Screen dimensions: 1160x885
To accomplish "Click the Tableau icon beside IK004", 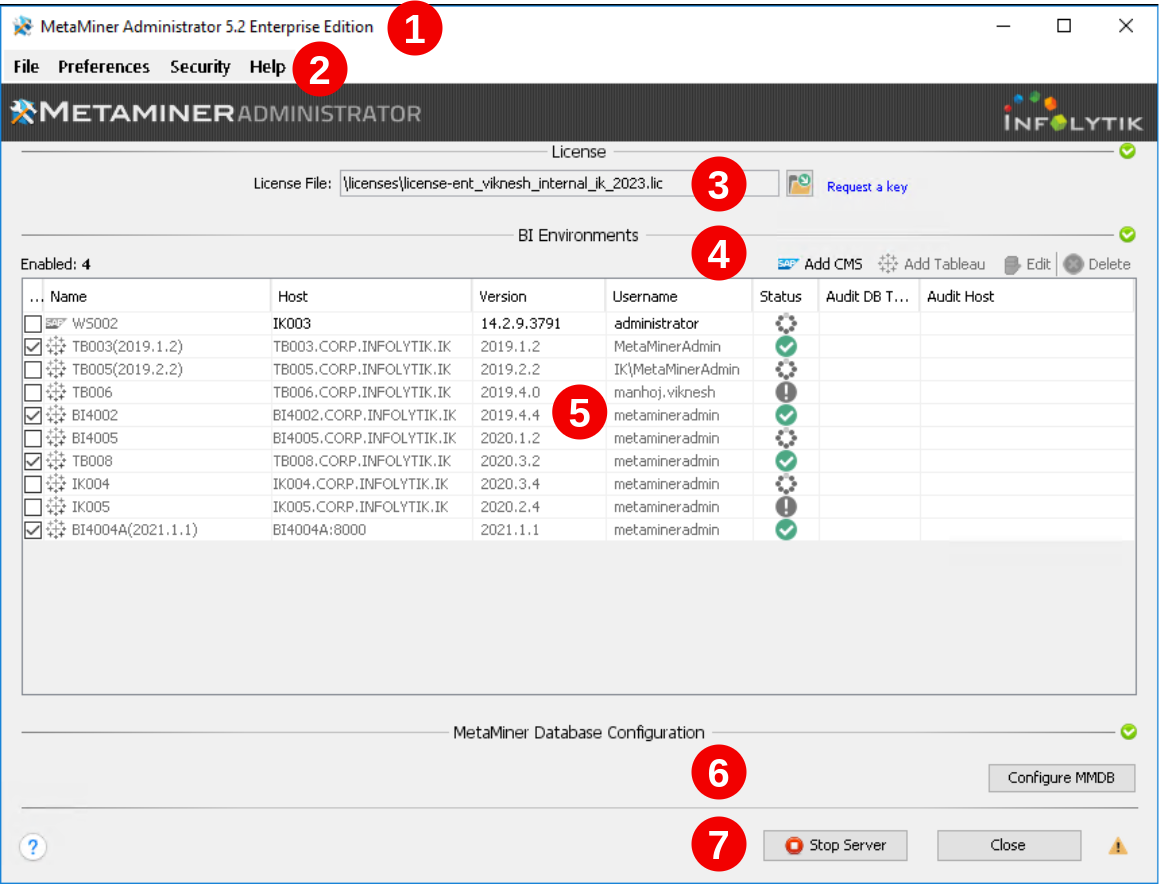I will tap(56, 484).
